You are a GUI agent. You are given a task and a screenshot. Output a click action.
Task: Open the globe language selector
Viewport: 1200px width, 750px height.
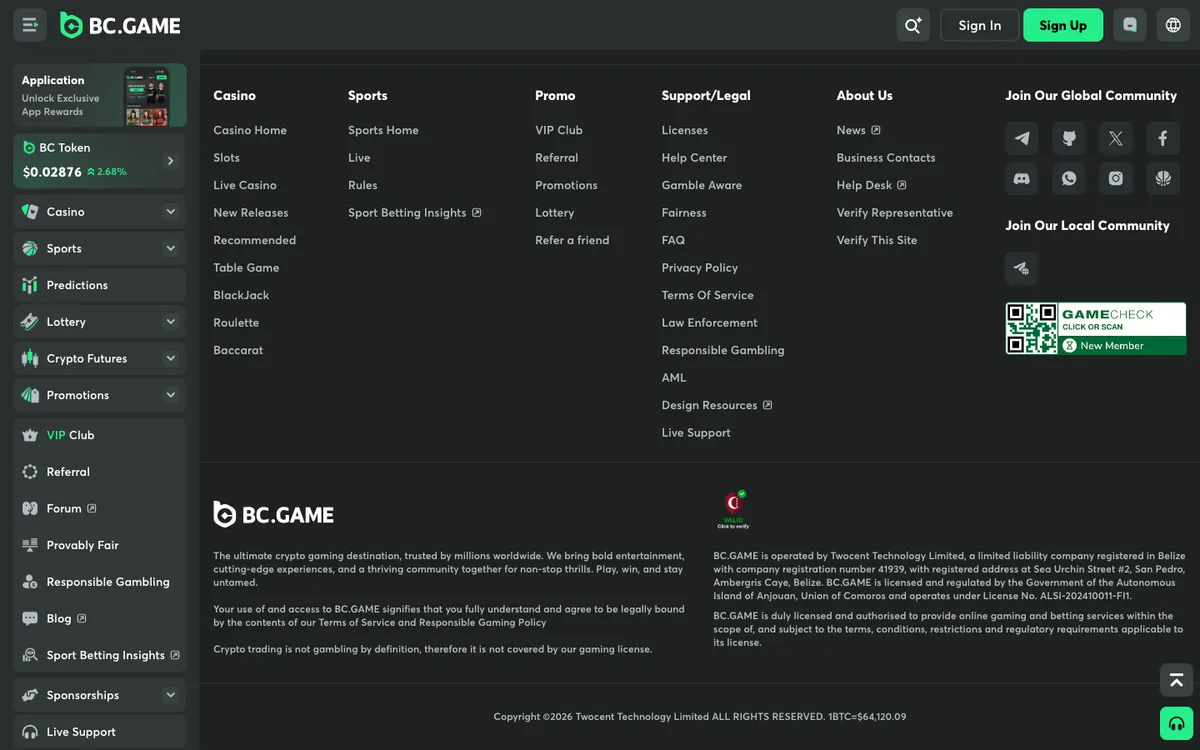[x=1174, y=25]
